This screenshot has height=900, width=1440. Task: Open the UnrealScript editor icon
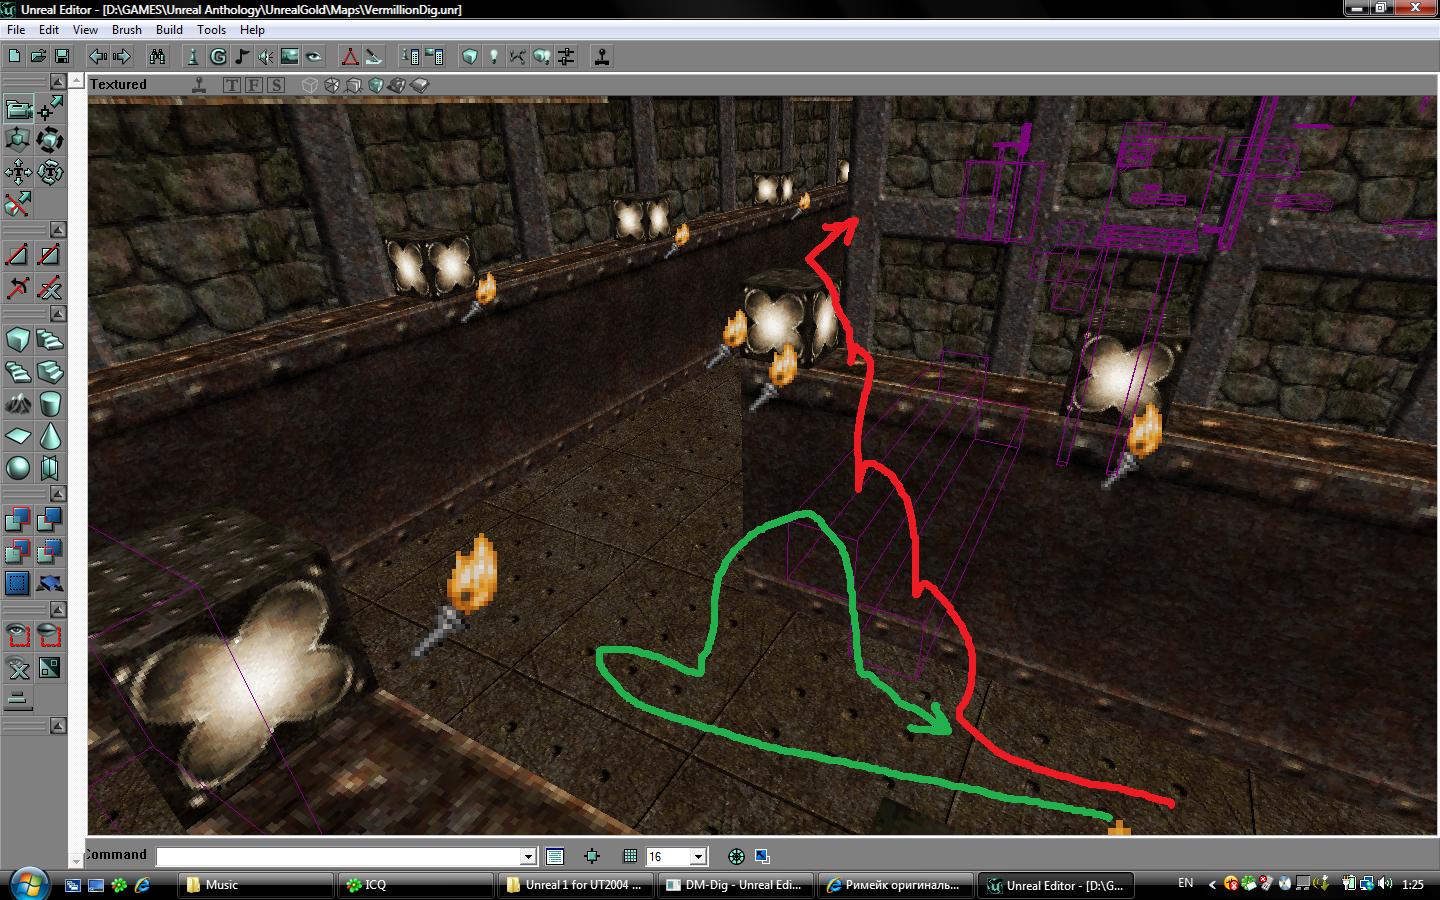click(373, 57)
